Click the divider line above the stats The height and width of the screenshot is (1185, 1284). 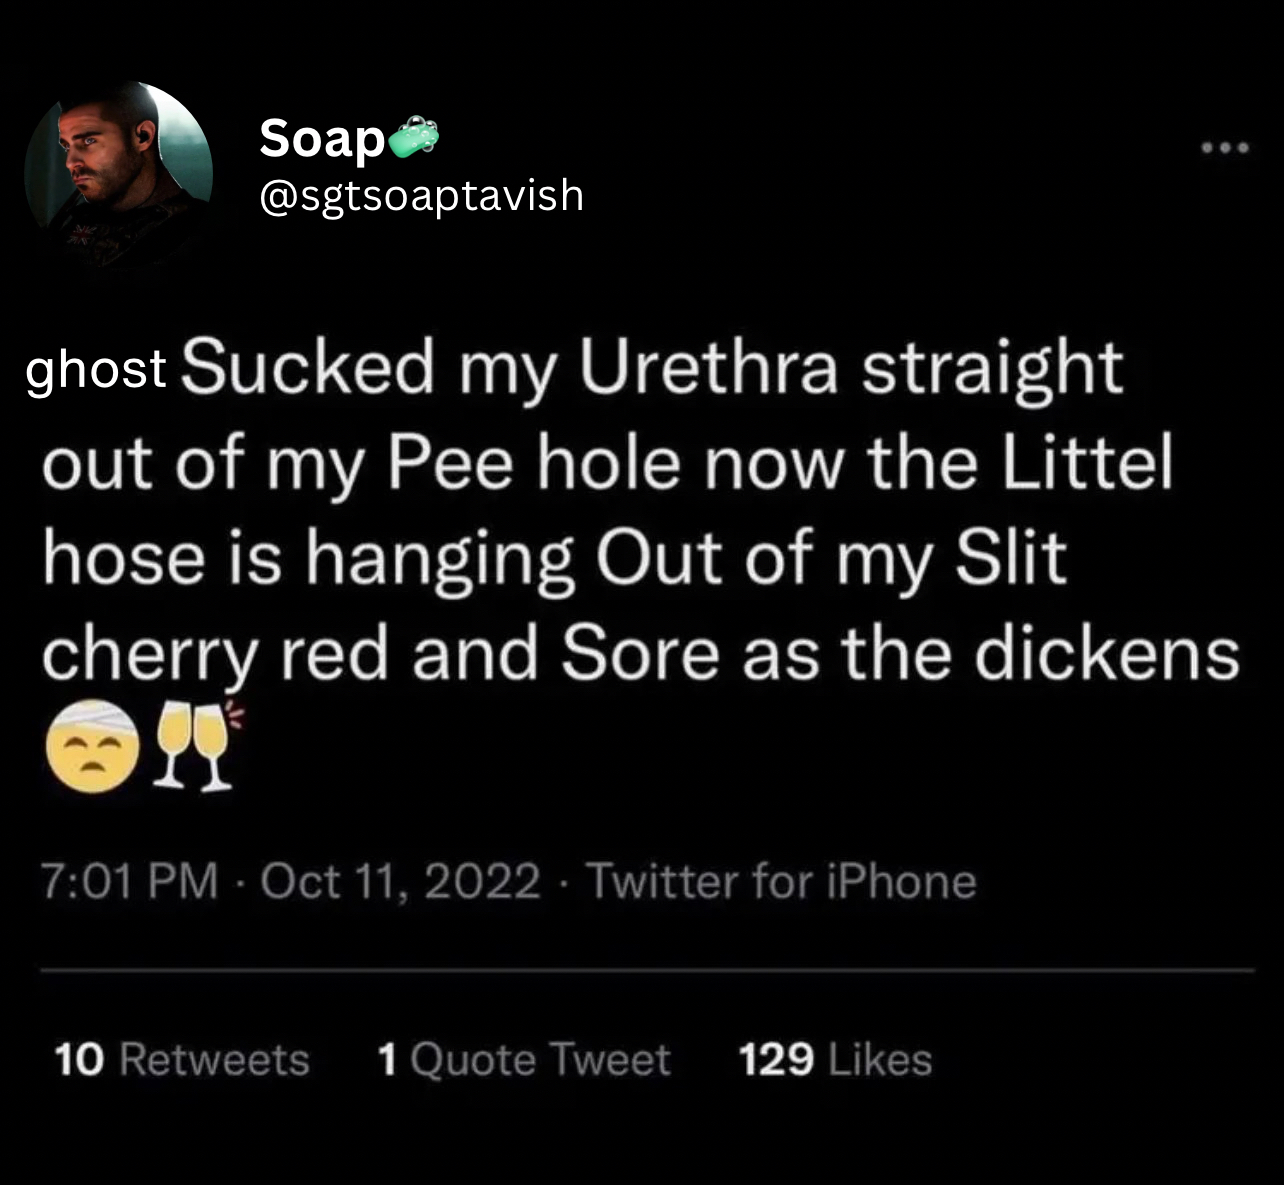[646, 970]
